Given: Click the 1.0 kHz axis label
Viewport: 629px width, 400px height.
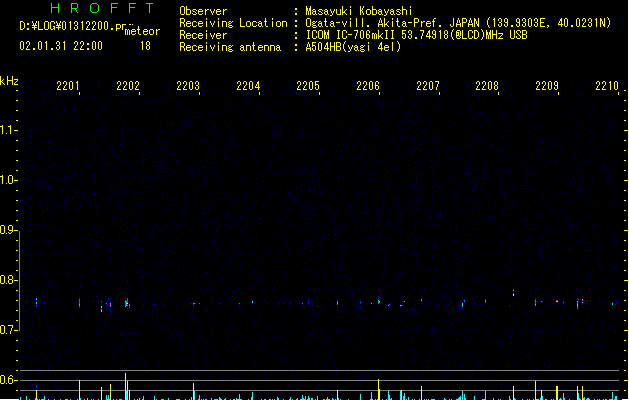Looking at the screenshot, I should (x=8, y=180).
